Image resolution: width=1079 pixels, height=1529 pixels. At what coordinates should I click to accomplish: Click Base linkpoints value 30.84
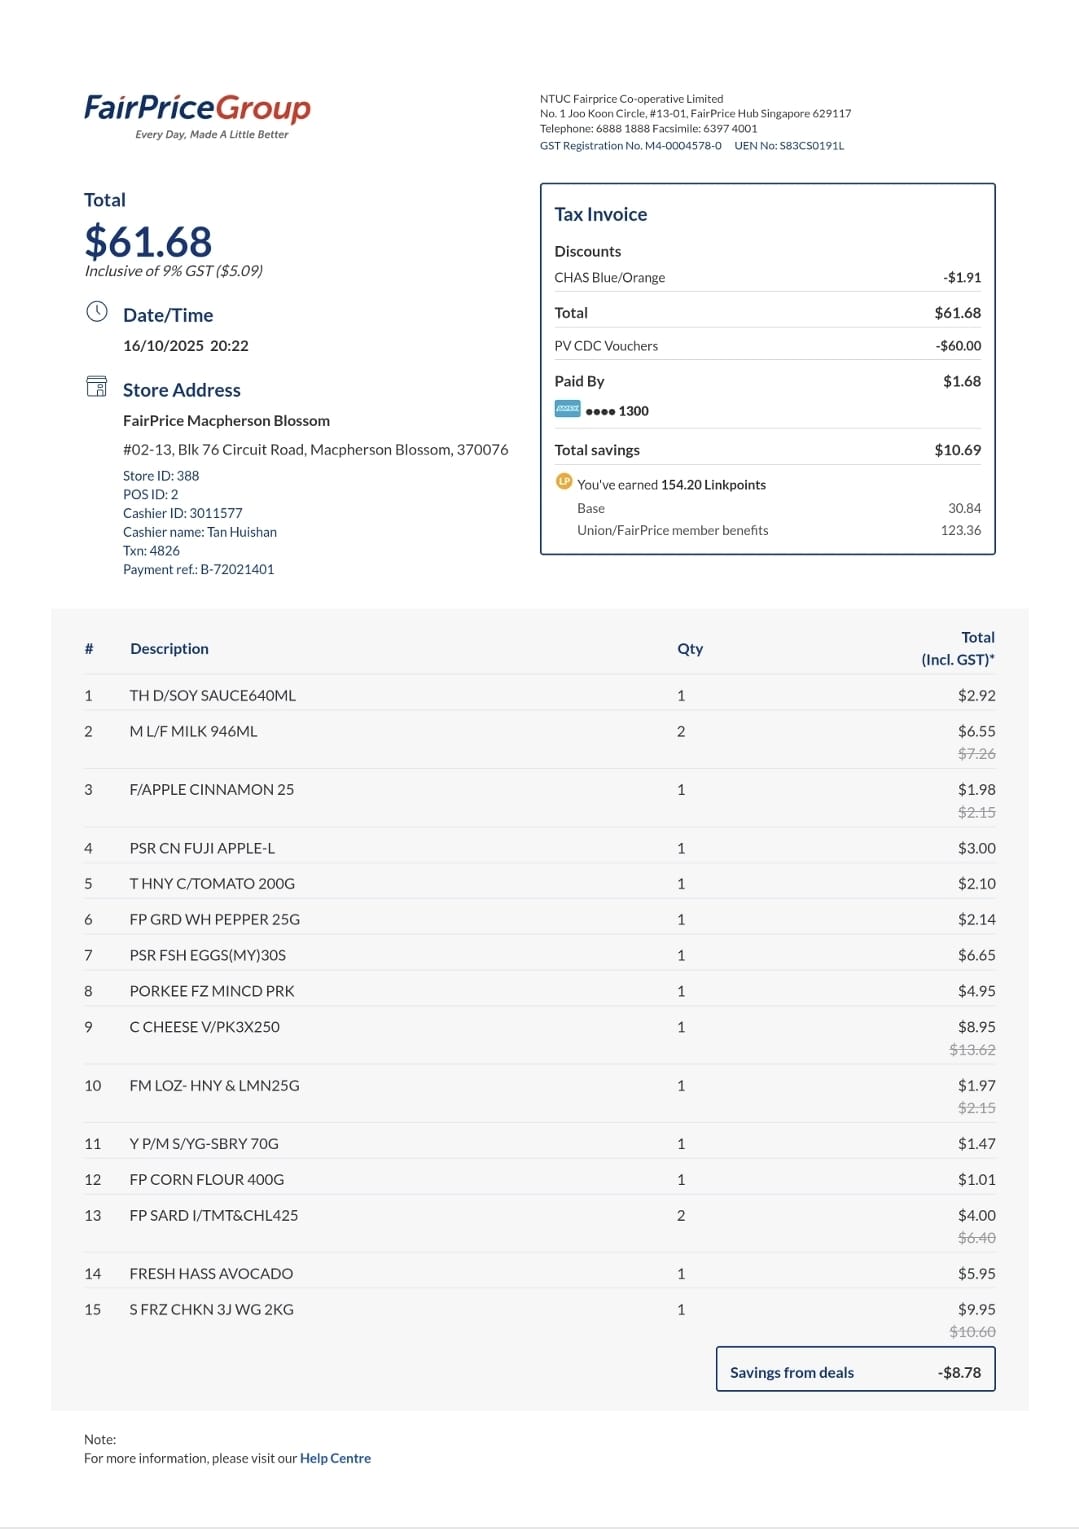point(965,509)
